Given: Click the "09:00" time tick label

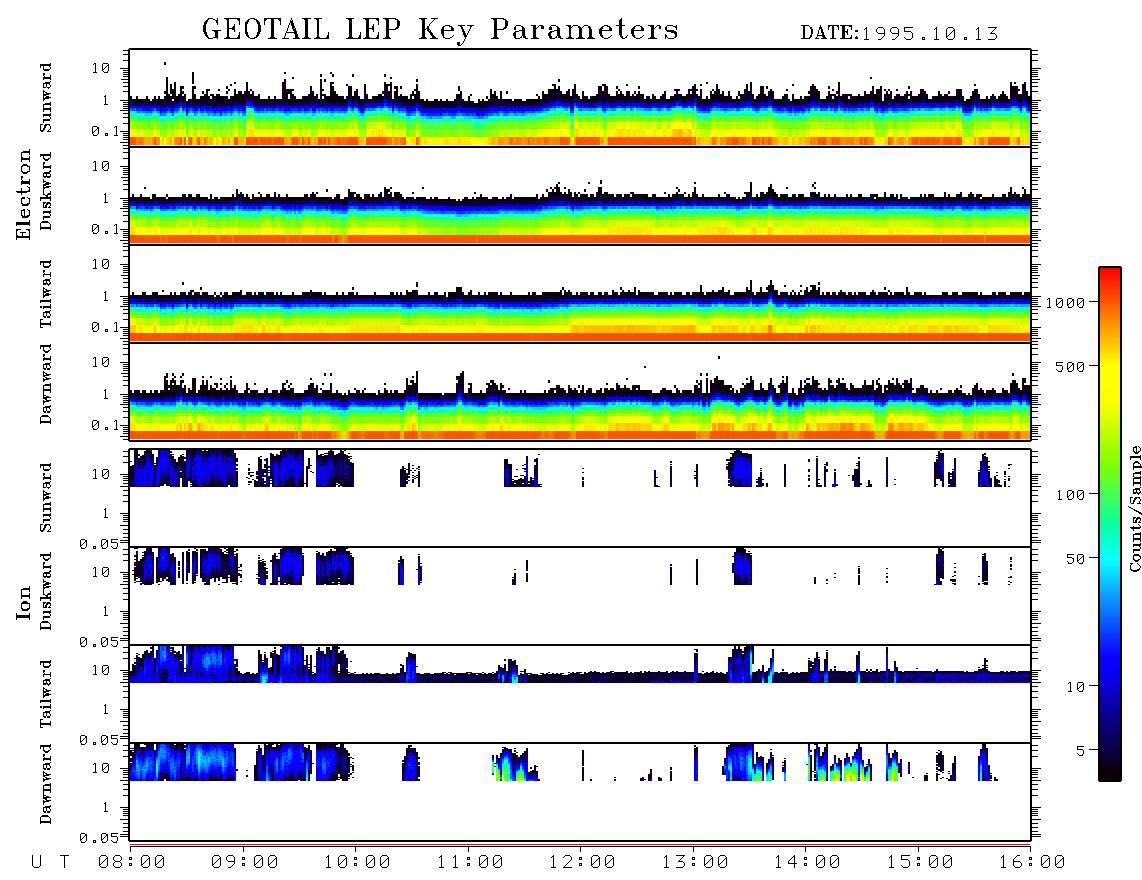Looking at the screenshot, I should pyautogui.click(x=245, y=862).
